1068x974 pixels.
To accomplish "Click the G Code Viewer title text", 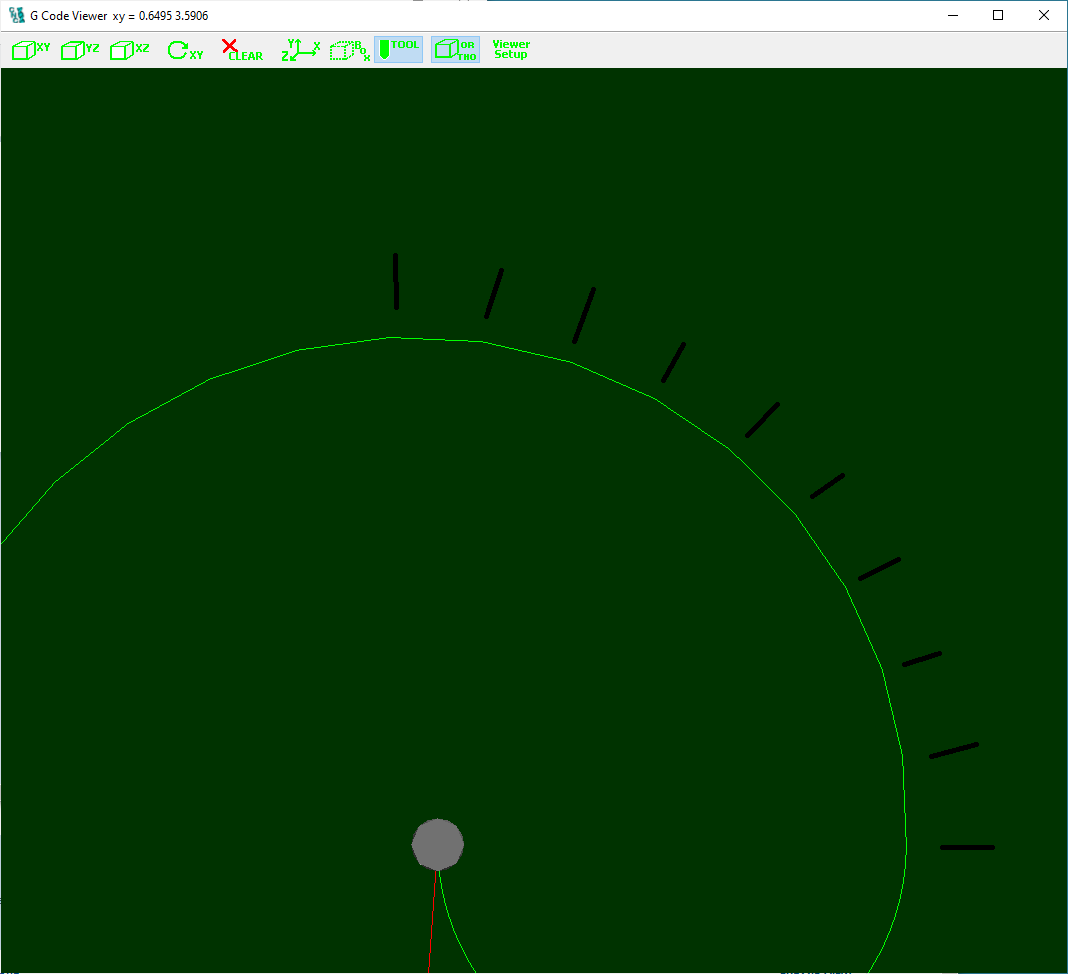I will (69, 16).
